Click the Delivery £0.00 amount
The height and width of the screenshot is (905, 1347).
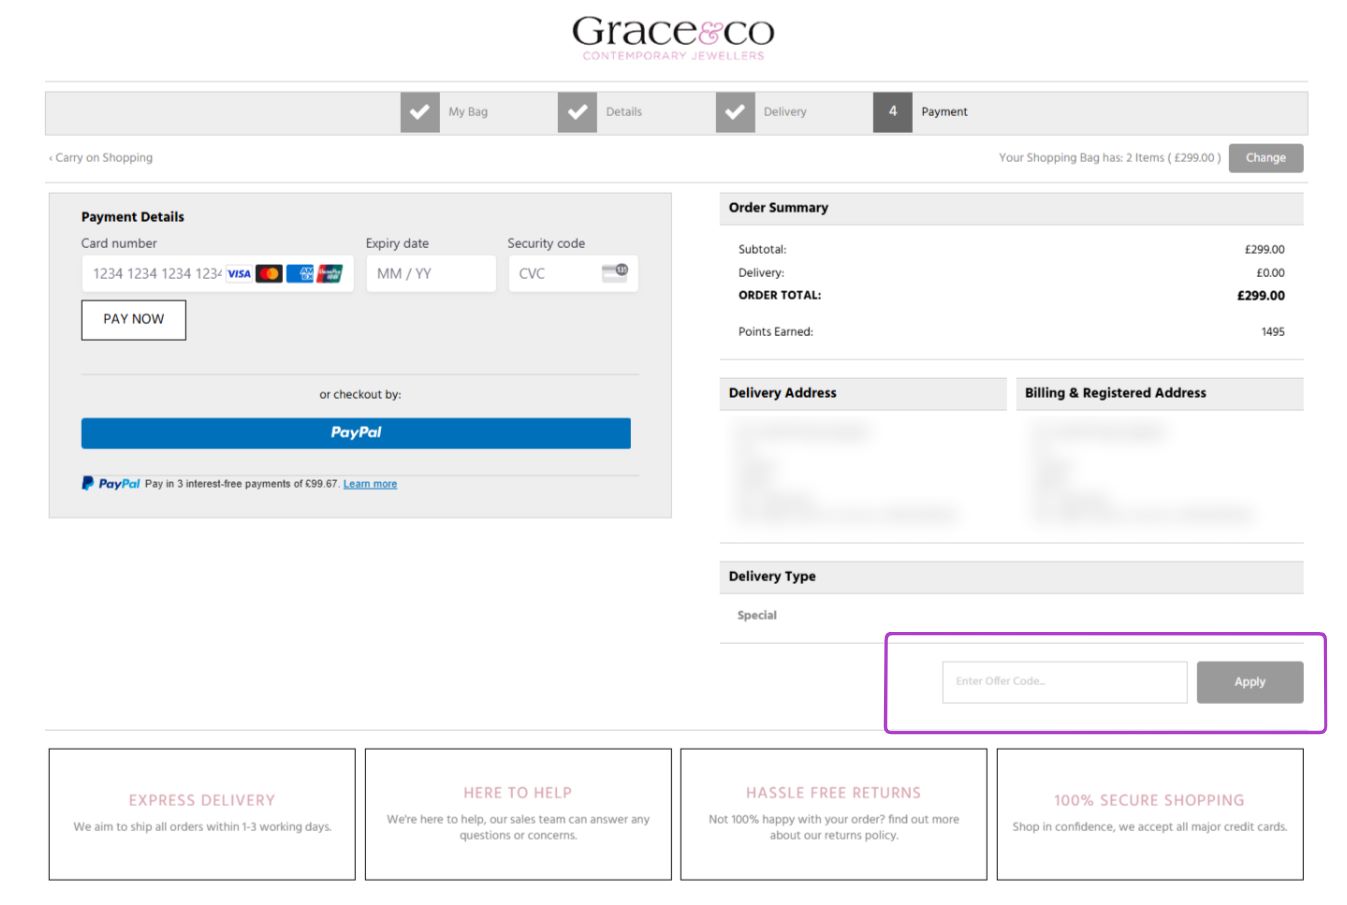click(x=1271, y=273)
